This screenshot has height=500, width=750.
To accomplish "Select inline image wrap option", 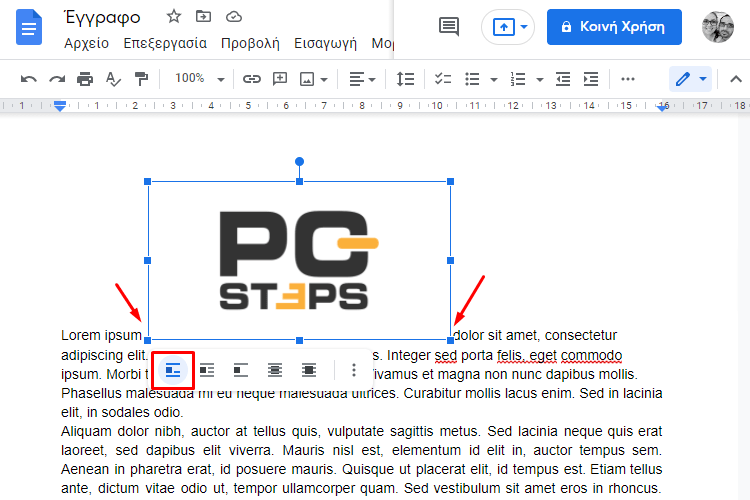I will (x=173, y=370).
